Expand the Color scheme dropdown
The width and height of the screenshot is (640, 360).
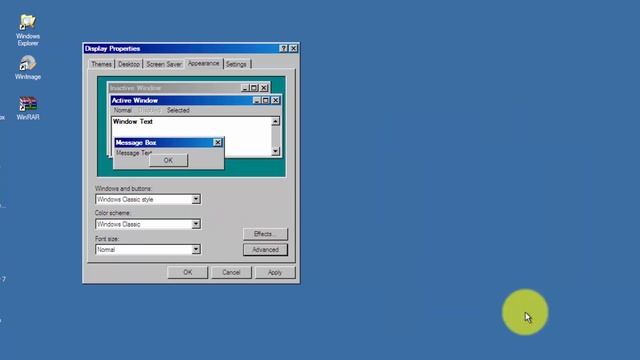pos(196,224)
